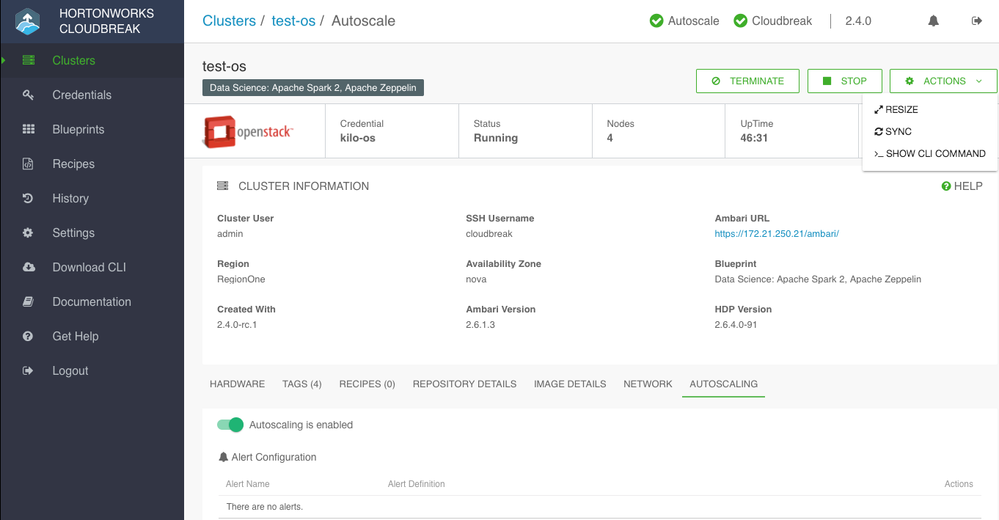Expand the Actions dropdown button
Viewport: 999px width, 520px height.
(x=943, y=81)
